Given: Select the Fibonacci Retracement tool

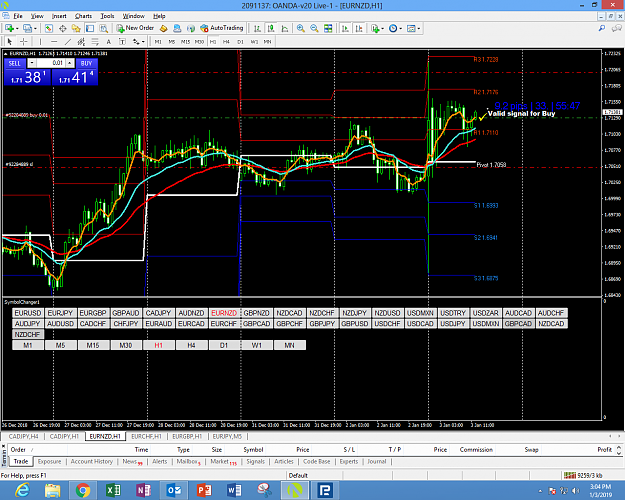Looking at the screenshot, I should [x=95, y=41].
